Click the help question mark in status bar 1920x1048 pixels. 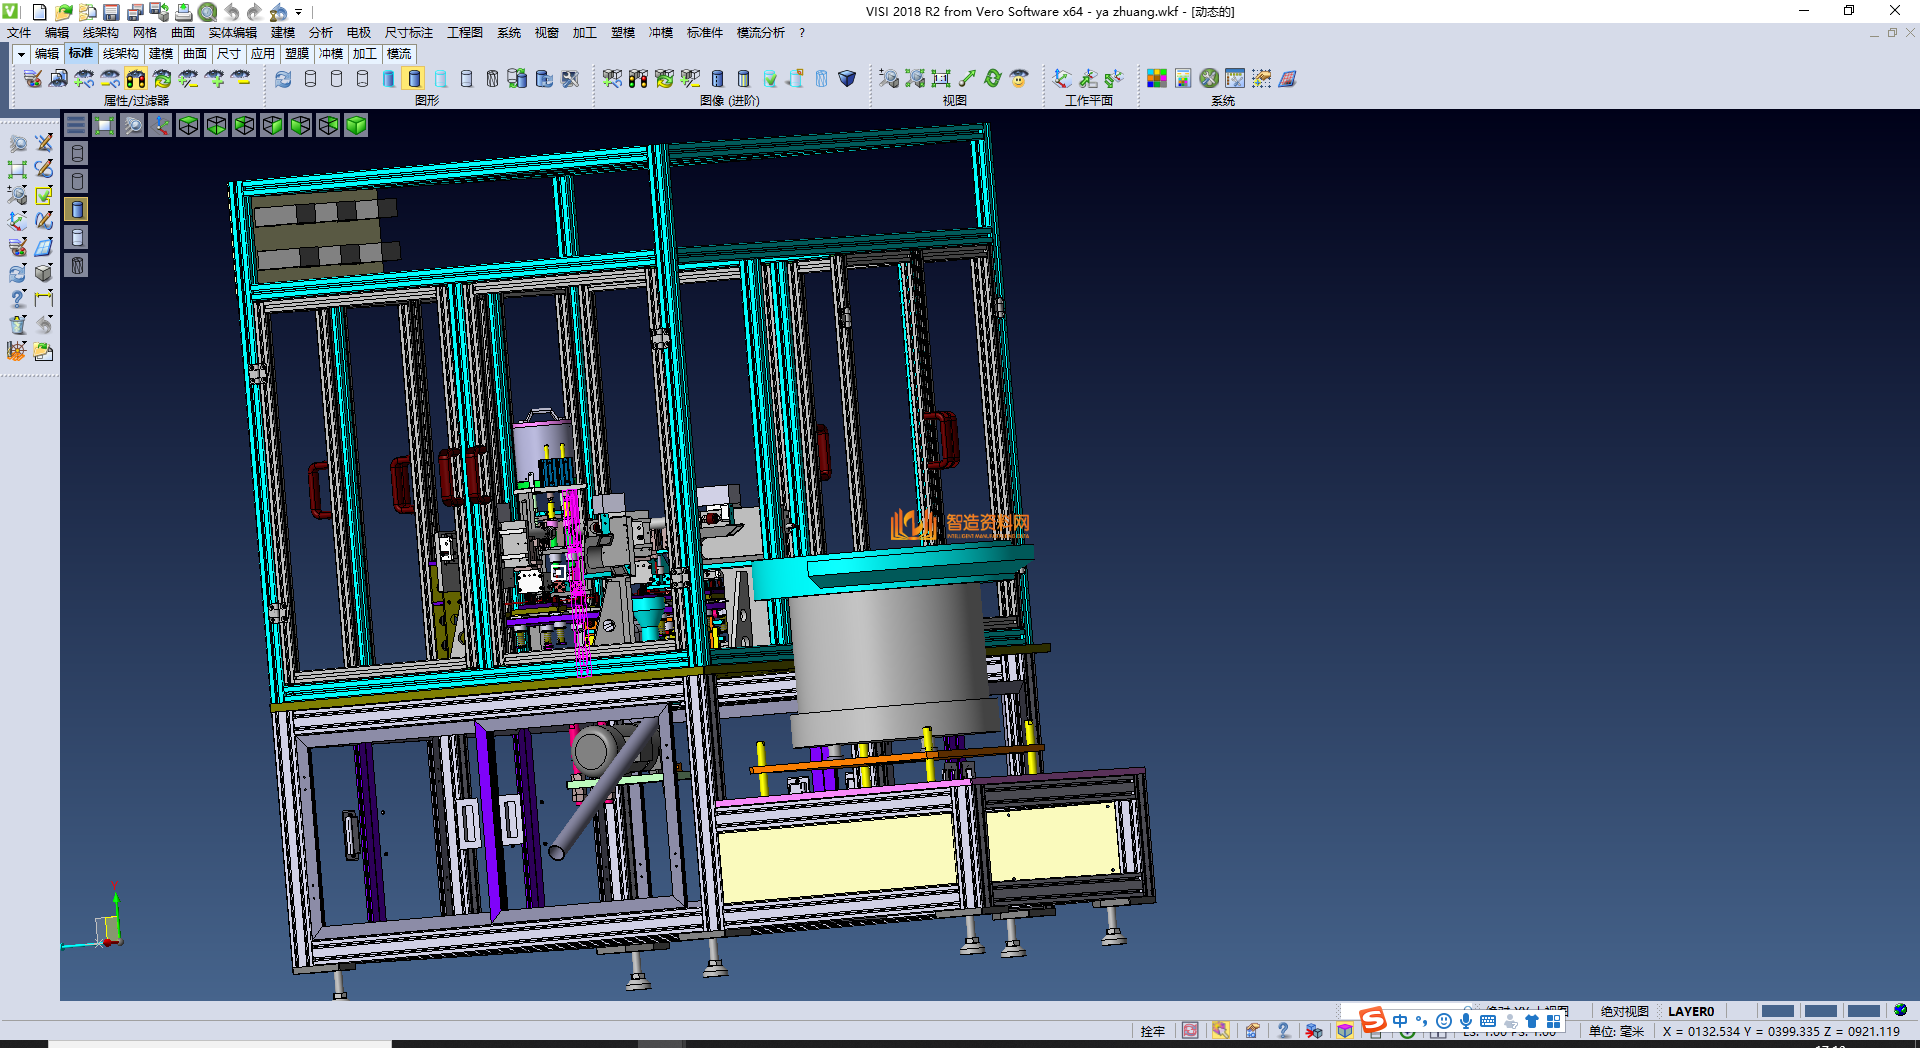tap(1283, 1031)
